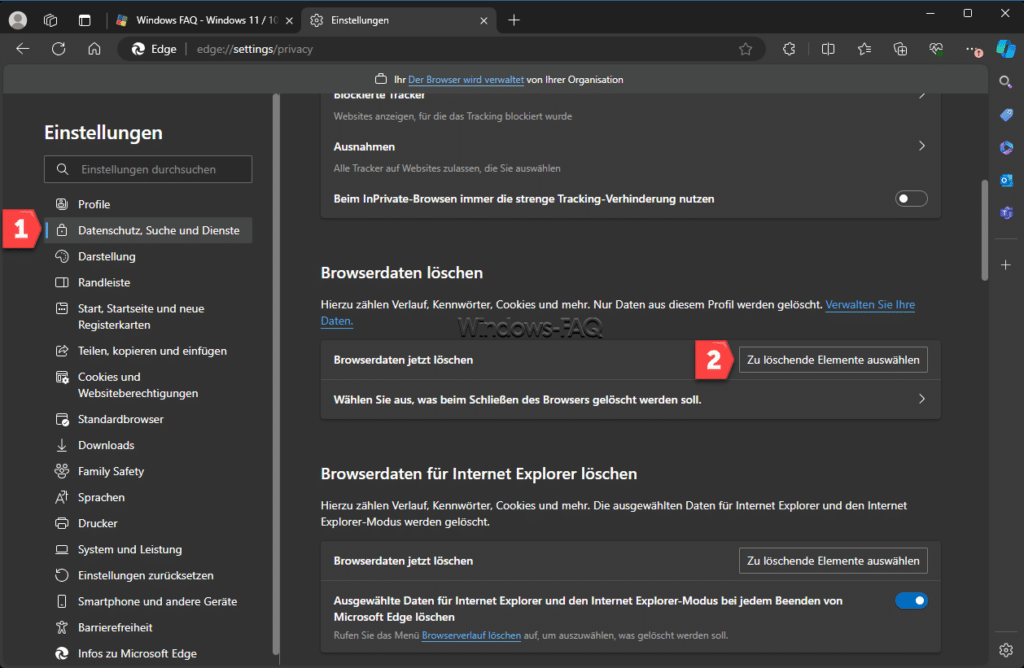Open the Browserverlauf löschen link

[x=471, y=635]
